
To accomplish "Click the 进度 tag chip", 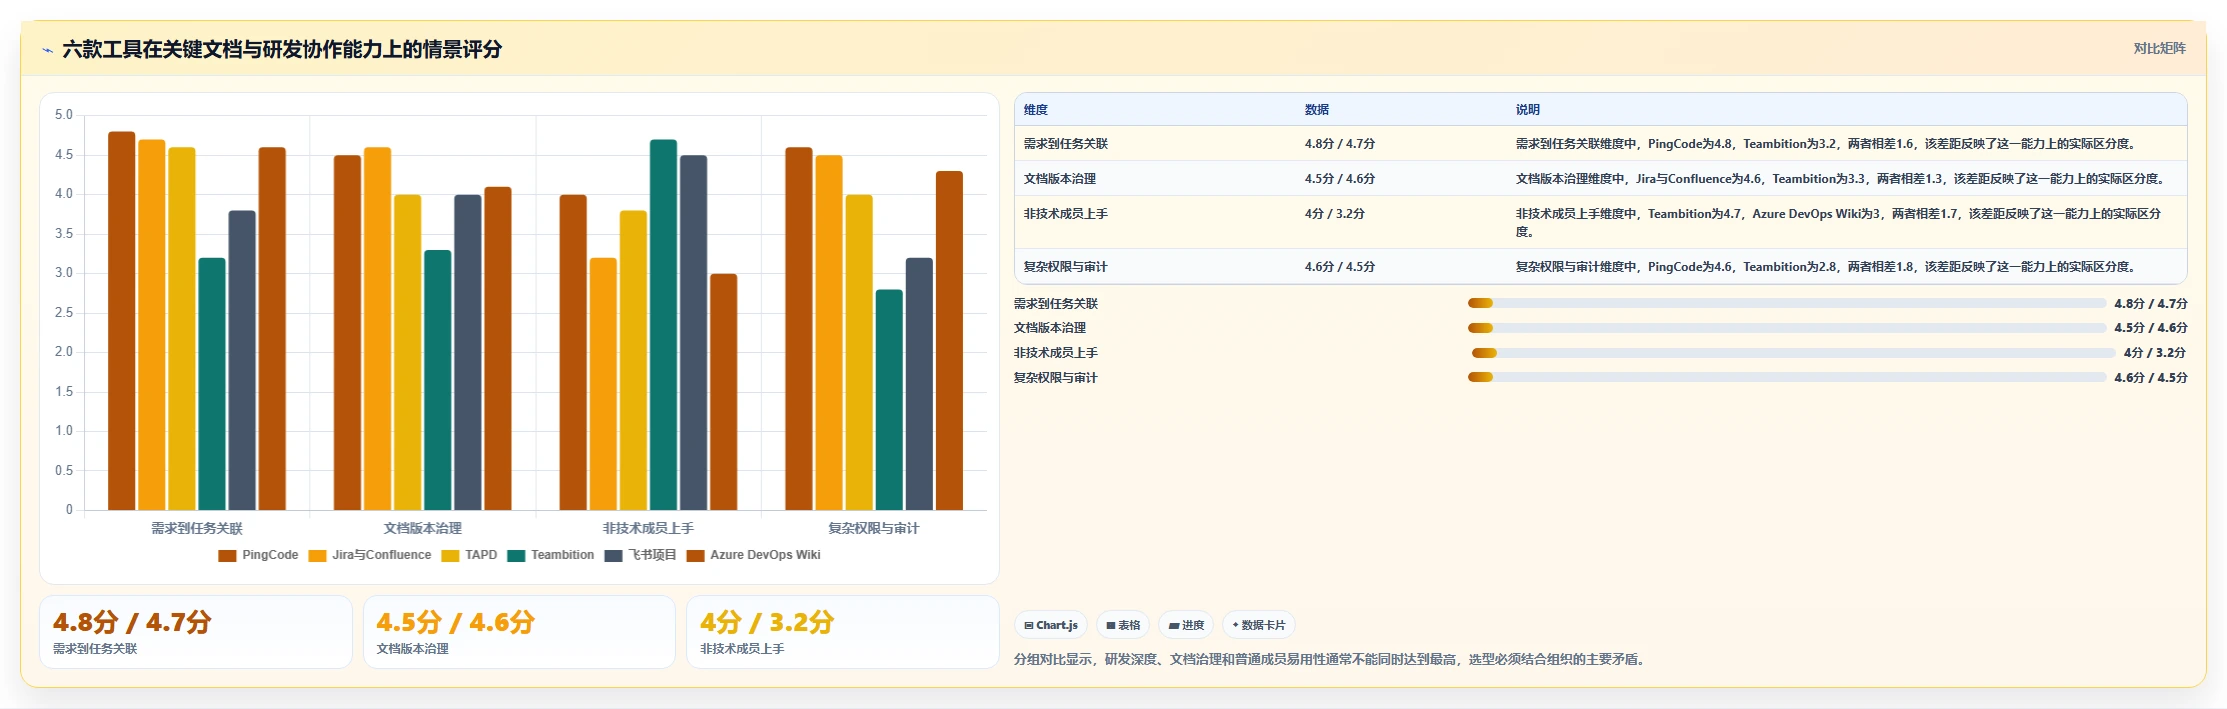I will point(1186,625).
